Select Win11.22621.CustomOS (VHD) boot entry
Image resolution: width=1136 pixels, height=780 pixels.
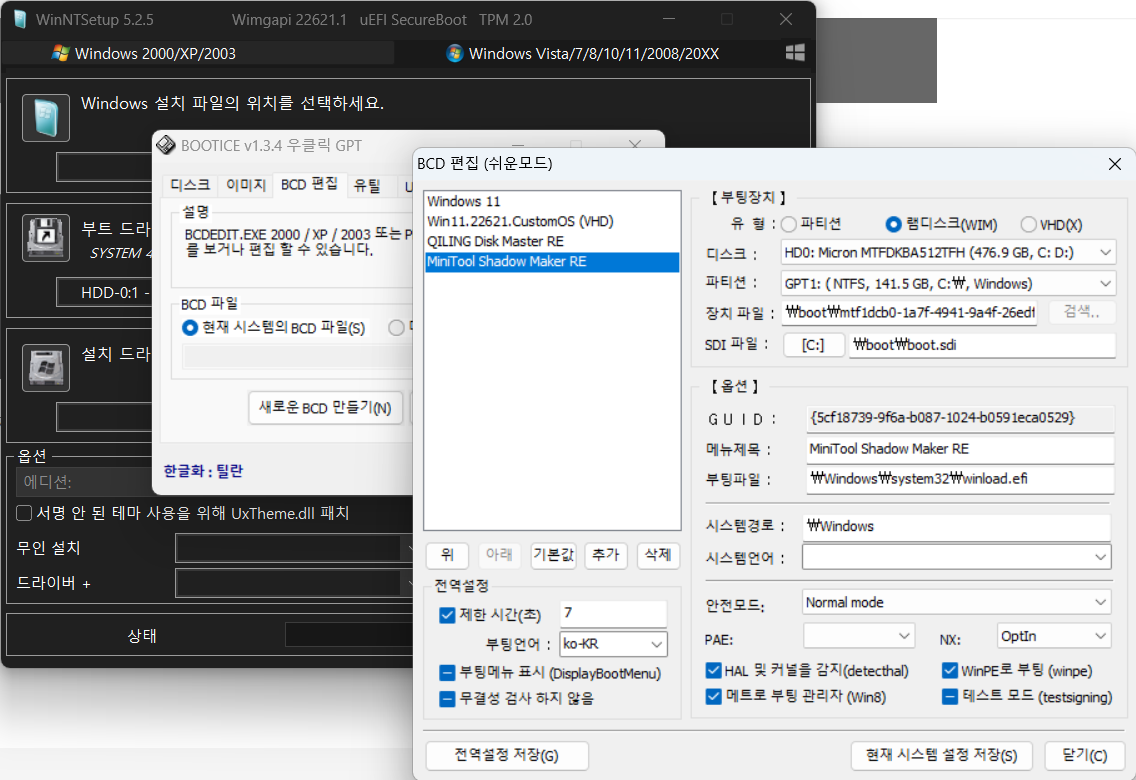coord(552,222)
